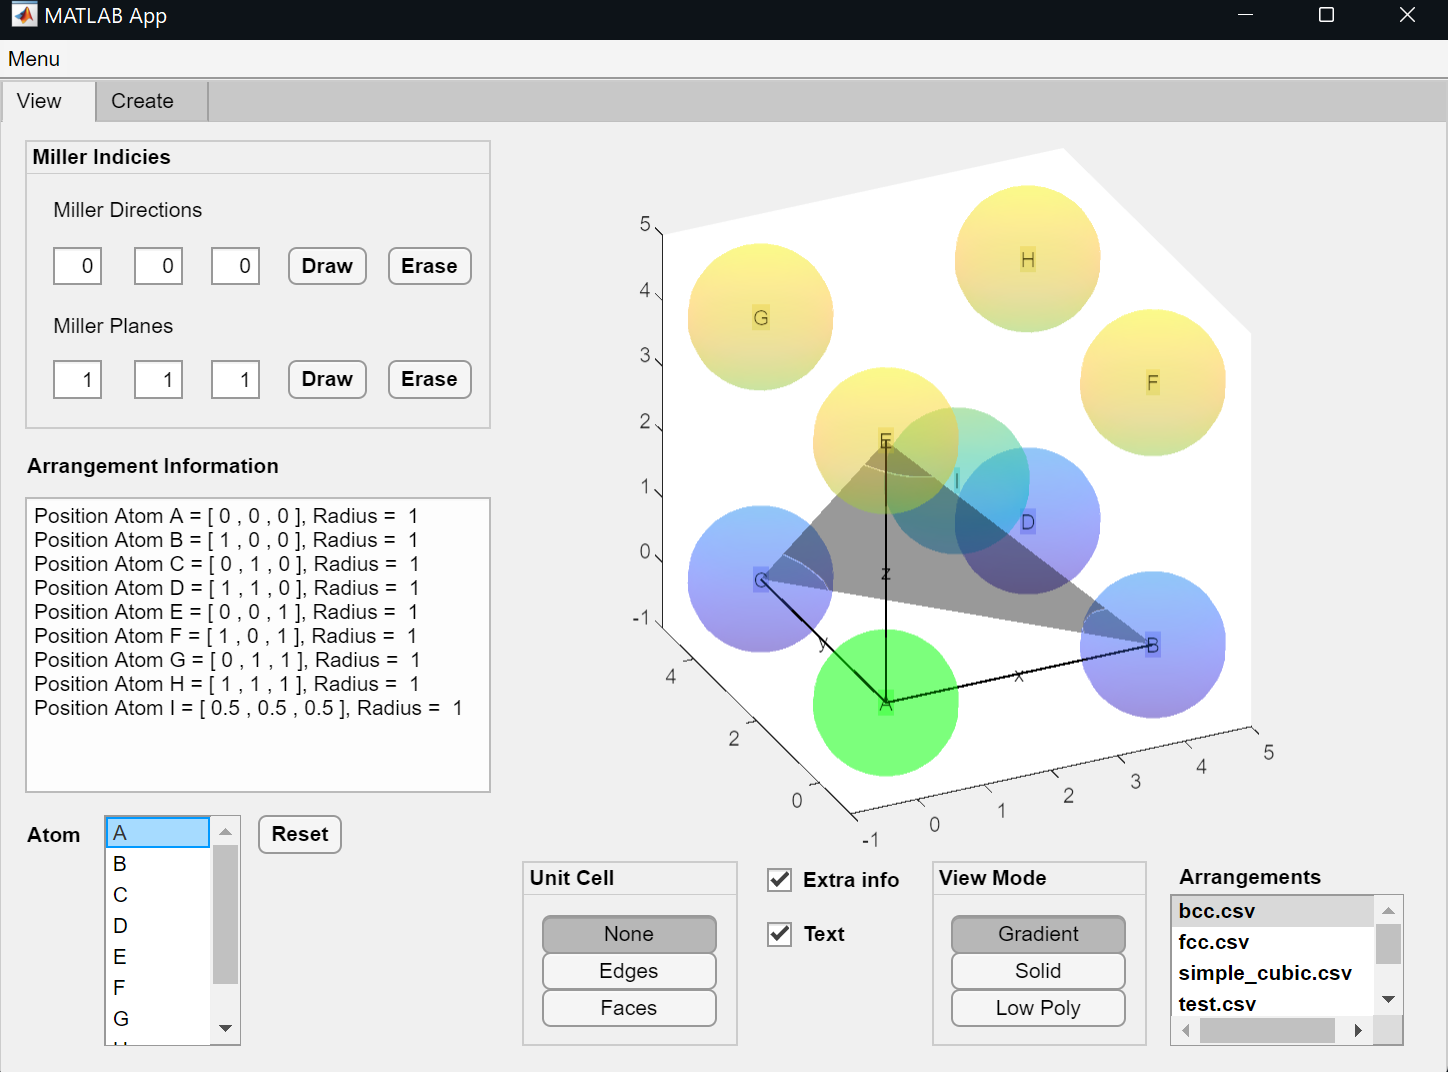This screenshot has height=1072, width=1448.
Task: Set Unit Cell display to None
Action: (628, 933)
